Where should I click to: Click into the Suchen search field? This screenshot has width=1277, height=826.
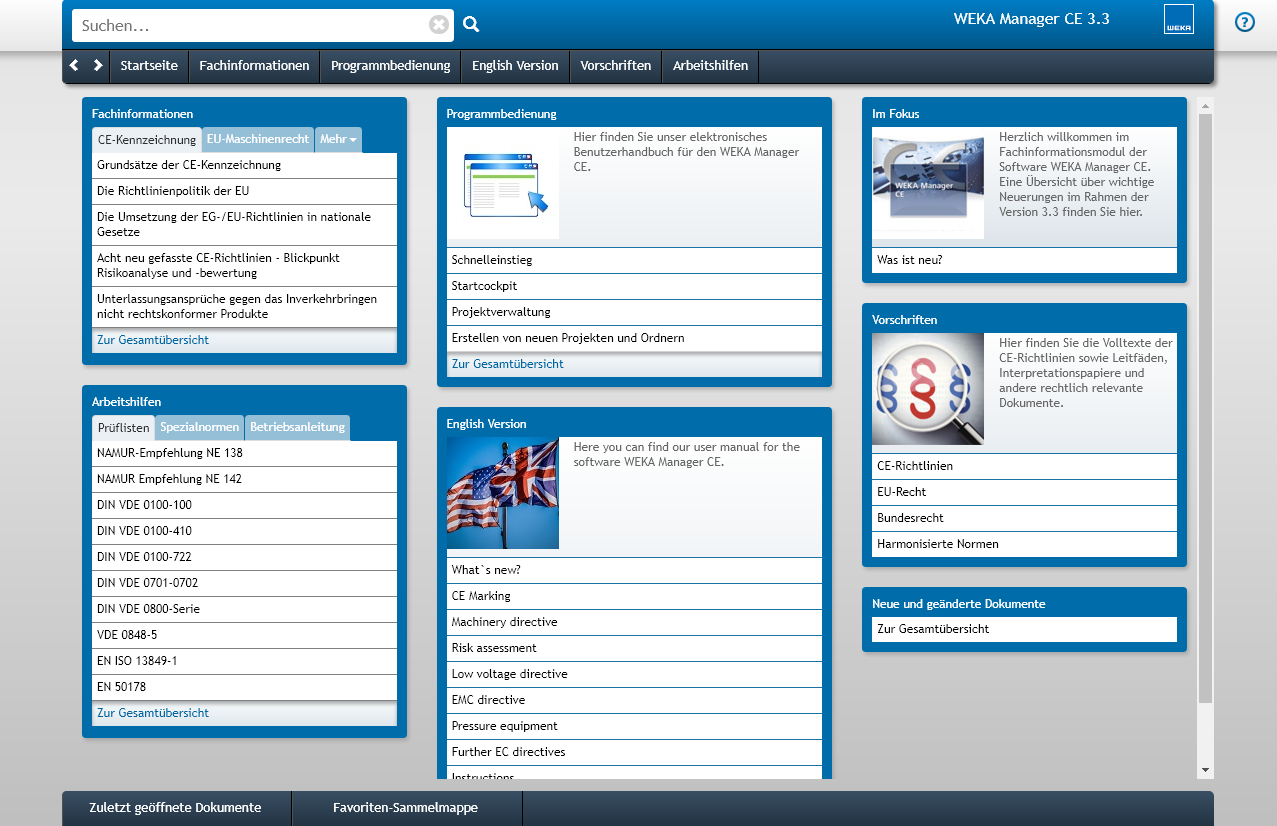point(250,26)
